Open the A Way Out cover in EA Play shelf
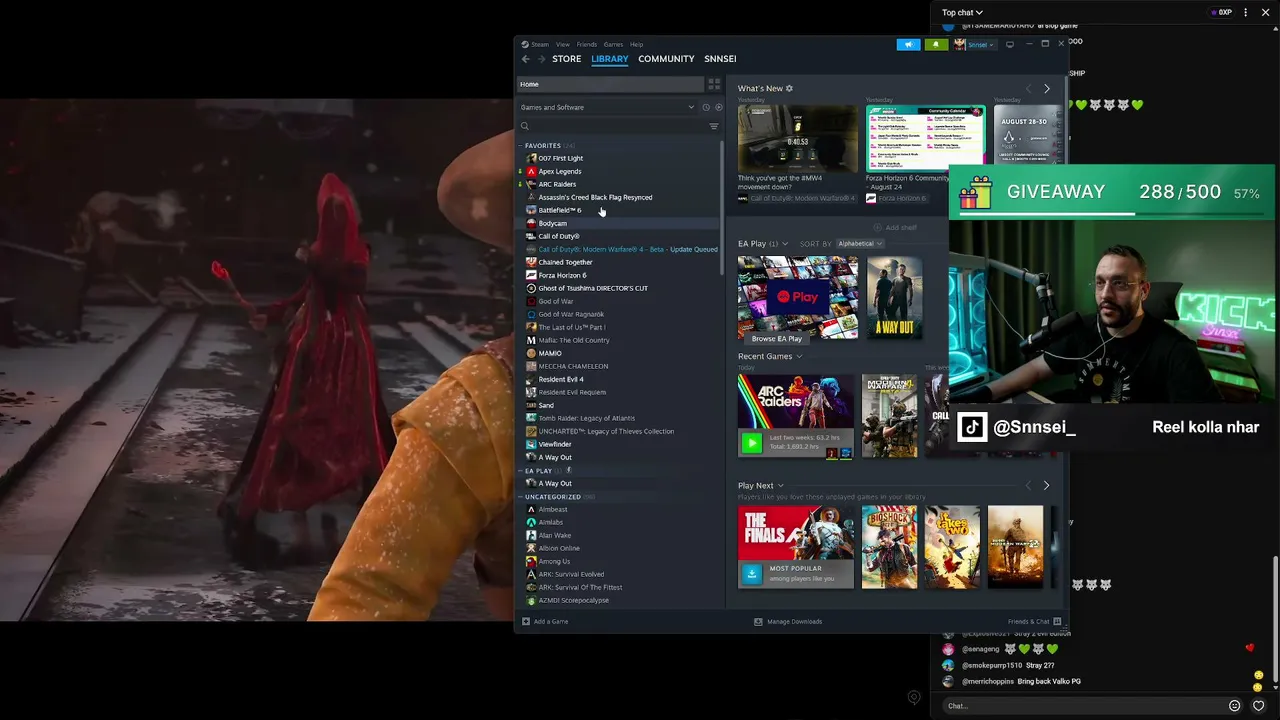The image size is (1280, 720). [895, 298]
